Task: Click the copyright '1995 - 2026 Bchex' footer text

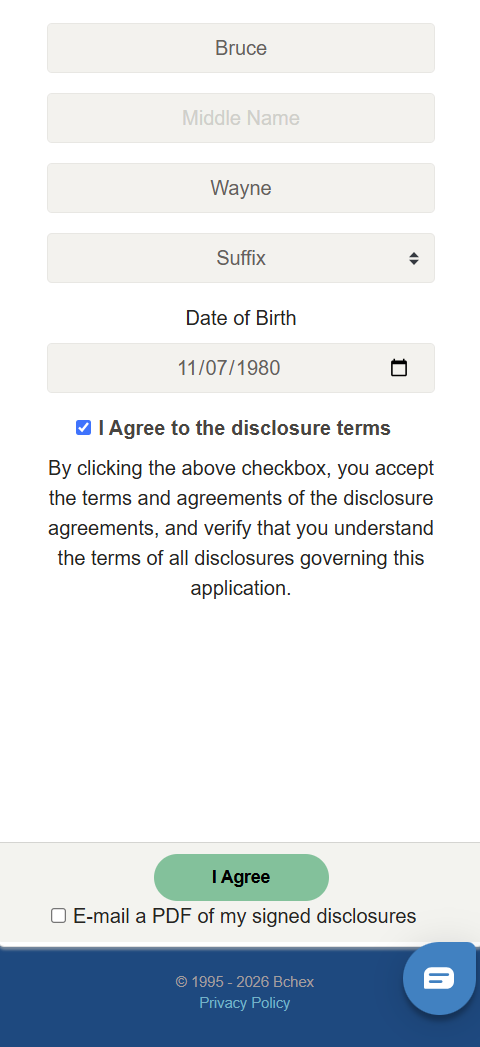Action: [244, 982]
